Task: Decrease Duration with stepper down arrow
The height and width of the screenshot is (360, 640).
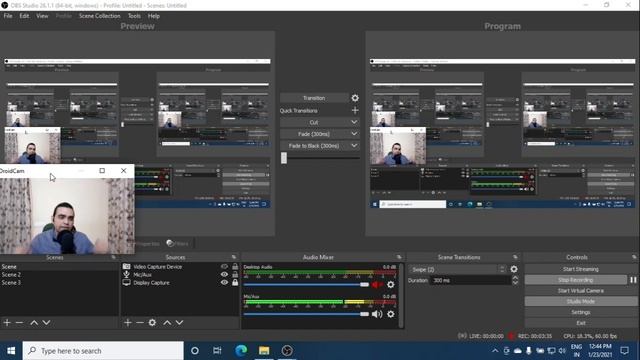Action: (x=515, y=283)
